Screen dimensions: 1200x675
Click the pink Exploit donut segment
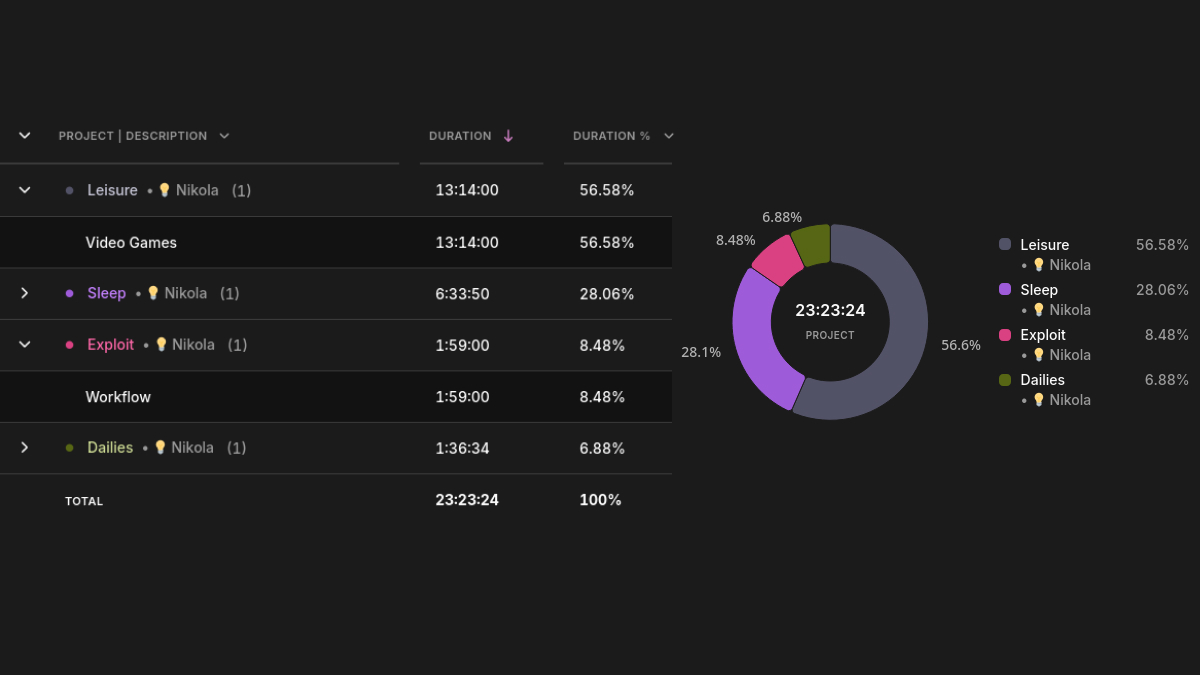(776, 263)
